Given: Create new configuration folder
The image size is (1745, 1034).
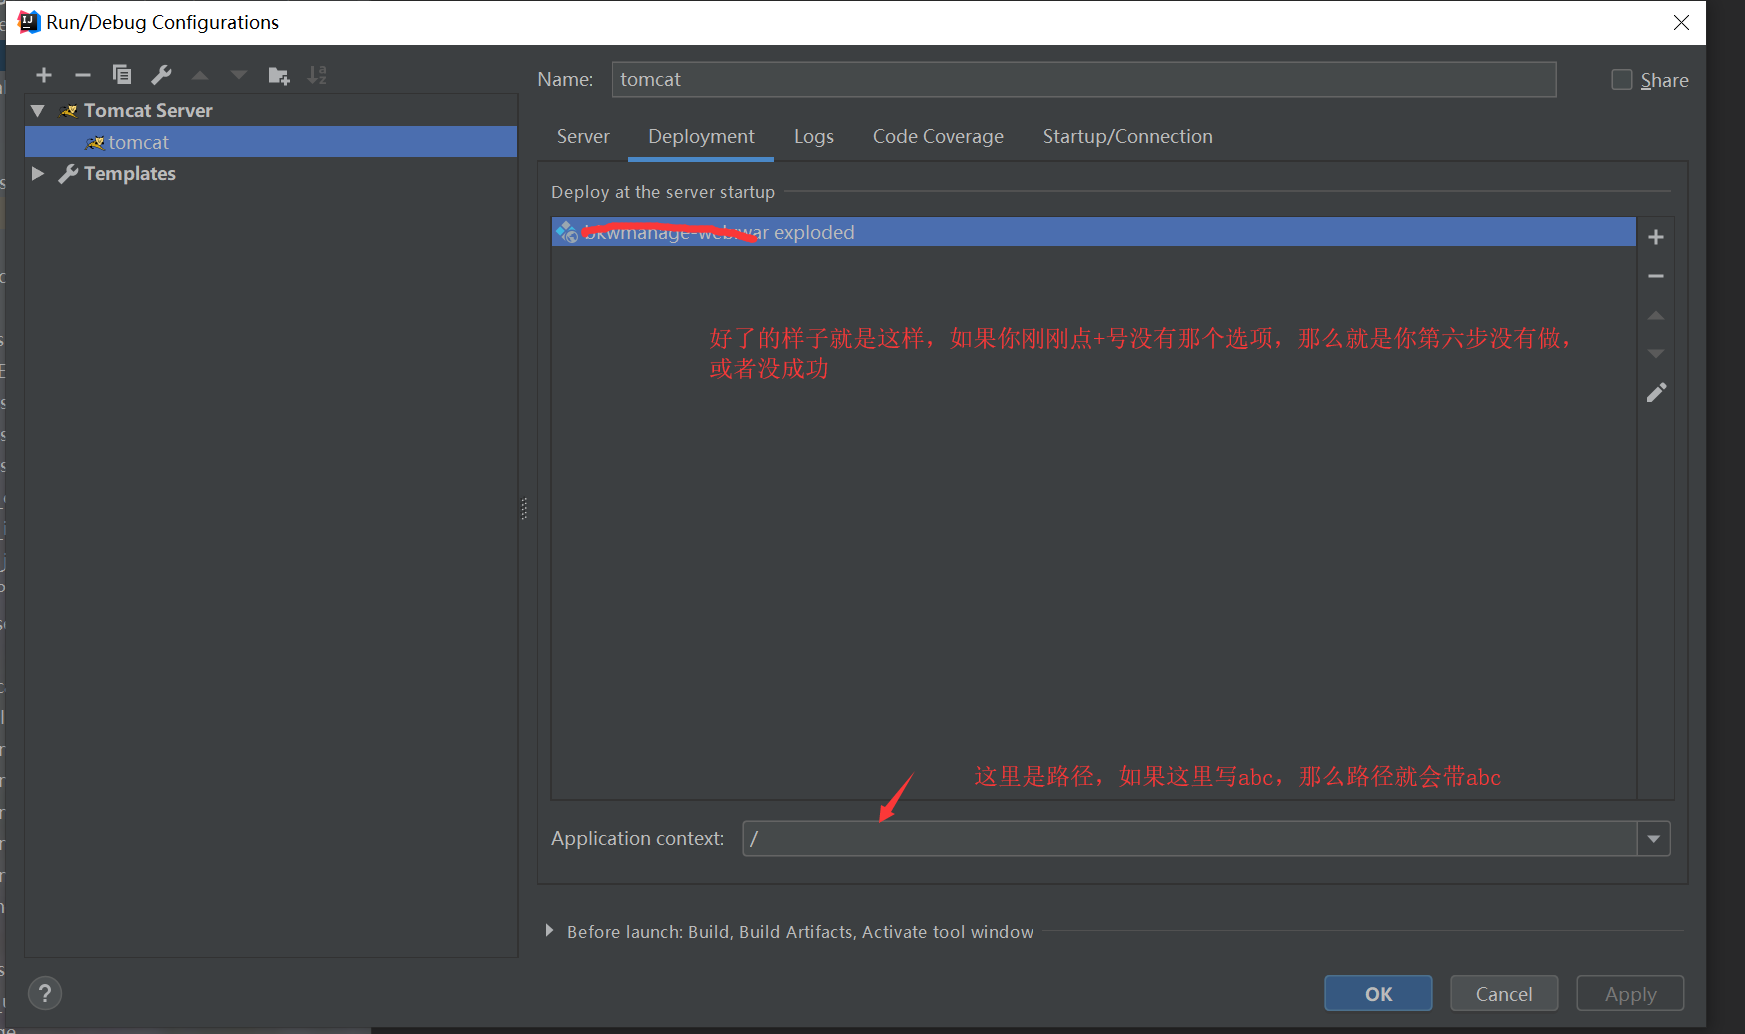Looking at the screenshot, I should click(x=279, y=75).
